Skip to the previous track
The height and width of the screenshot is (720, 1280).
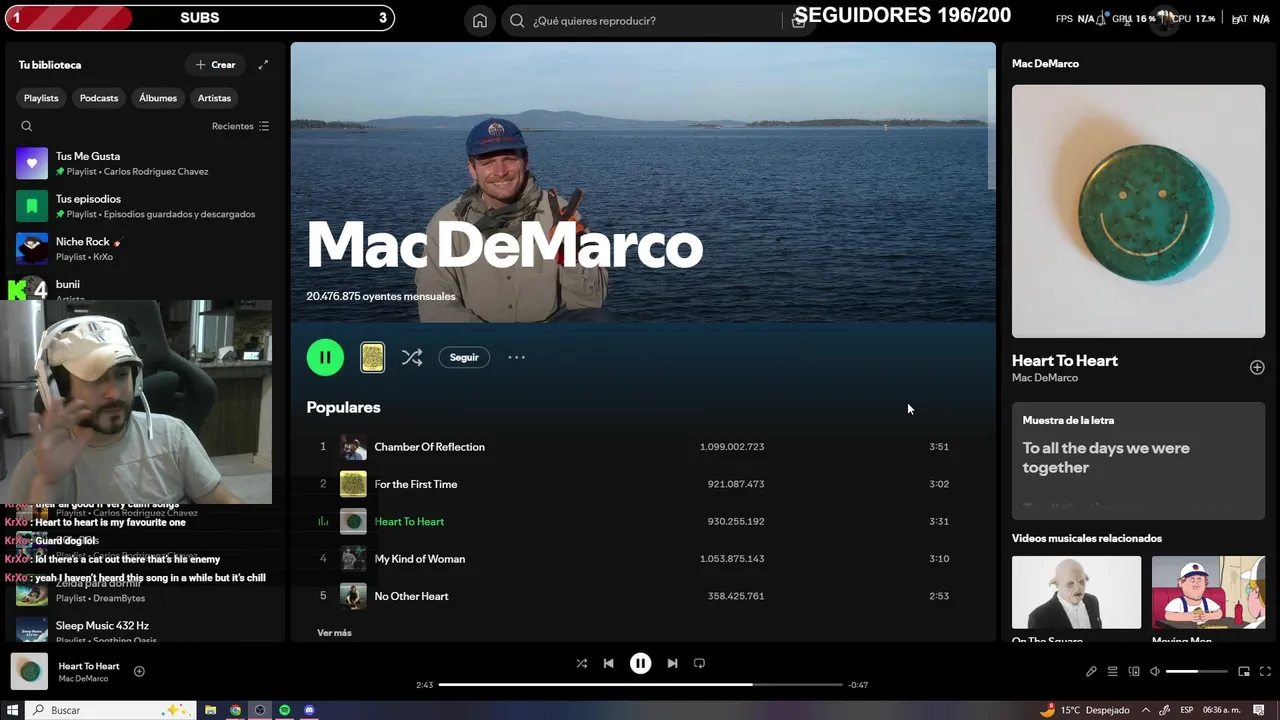point(608,663)
